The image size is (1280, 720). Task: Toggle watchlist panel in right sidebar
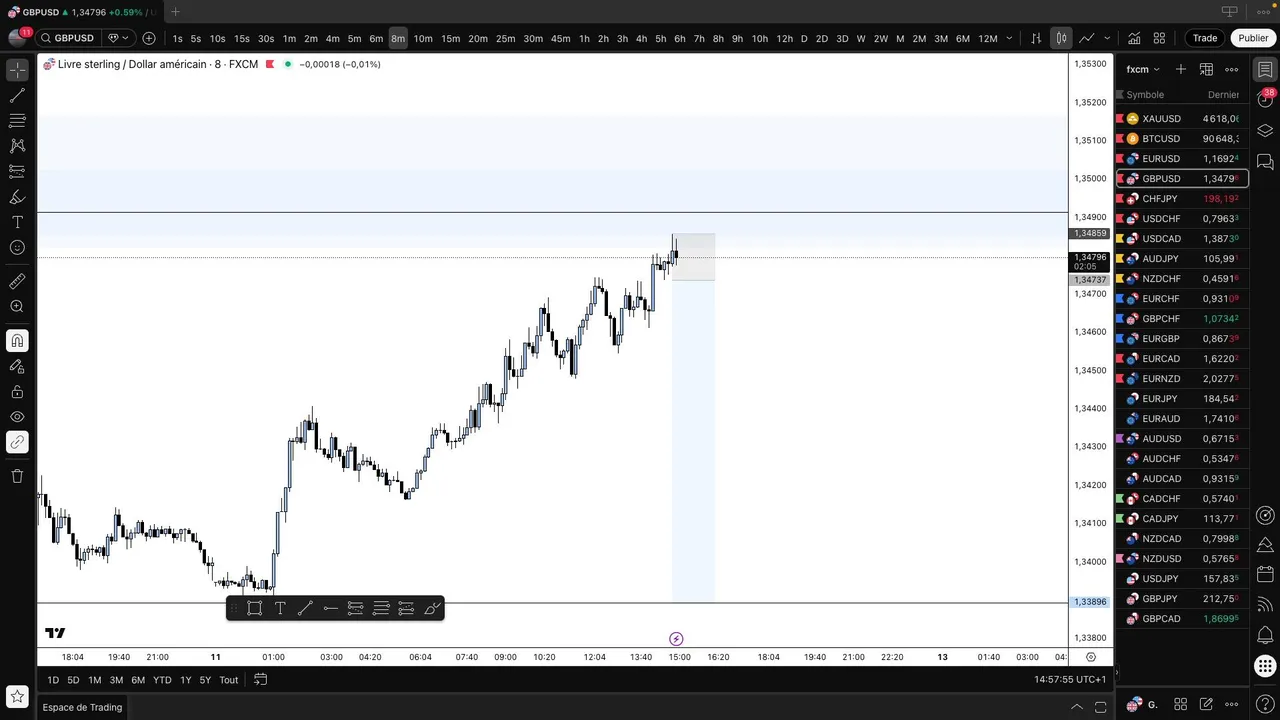[x=1265, y=69]
